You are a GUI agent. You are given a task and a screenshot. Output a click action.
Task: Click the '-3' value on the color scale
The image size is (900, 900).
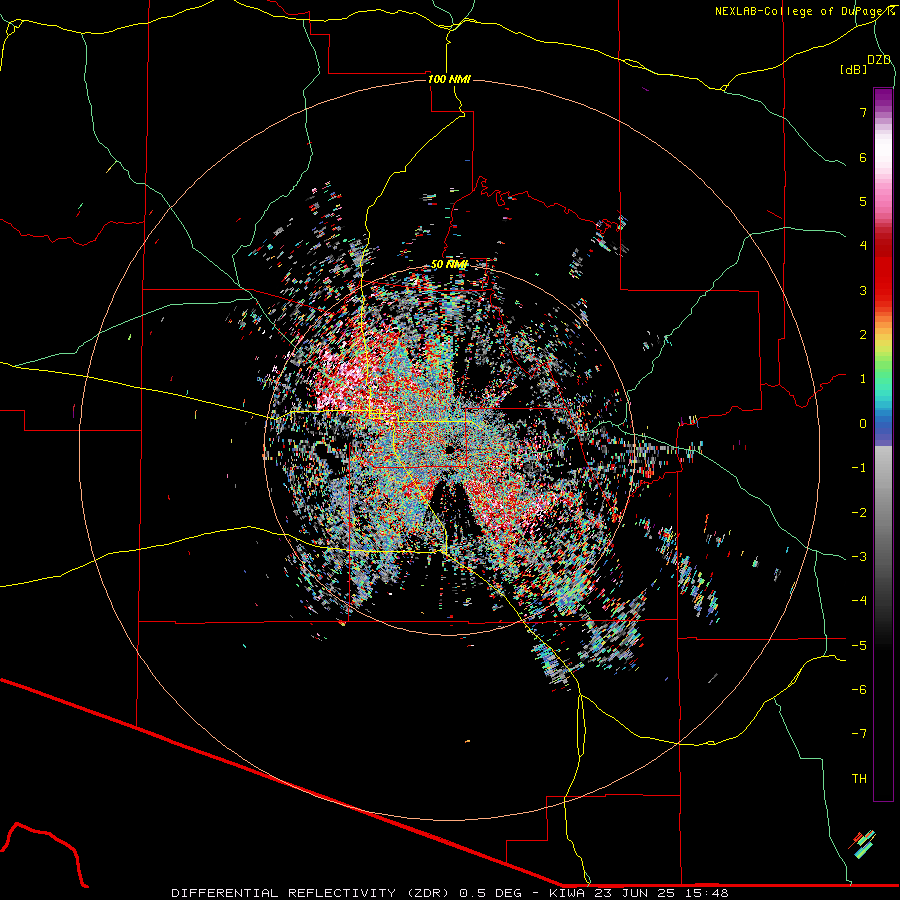[x=859, y=557]
